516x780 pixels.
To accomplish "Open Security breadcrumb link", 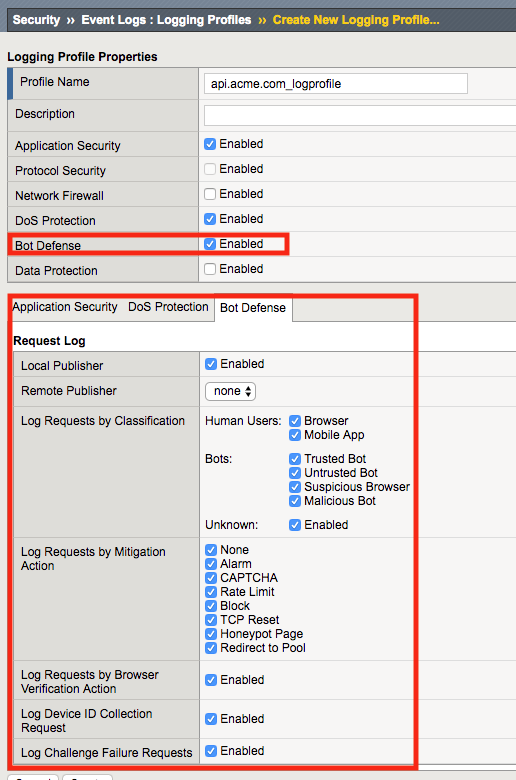I will coord(36,20).
